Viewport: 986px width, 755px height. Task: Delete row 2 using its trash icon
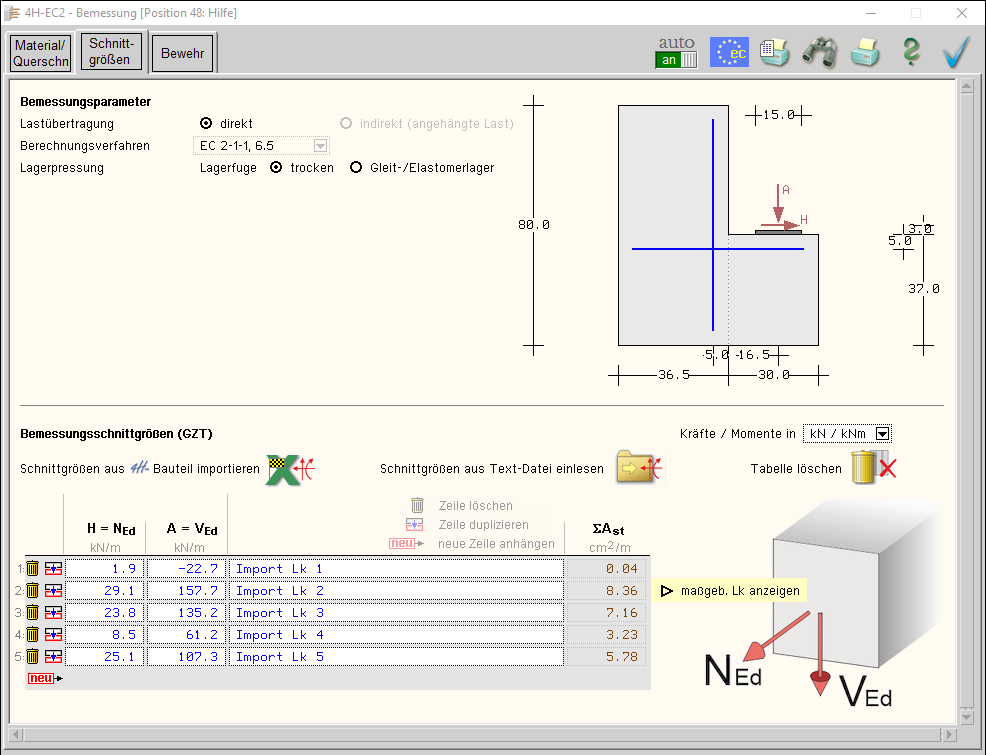(x=33, y=591)
